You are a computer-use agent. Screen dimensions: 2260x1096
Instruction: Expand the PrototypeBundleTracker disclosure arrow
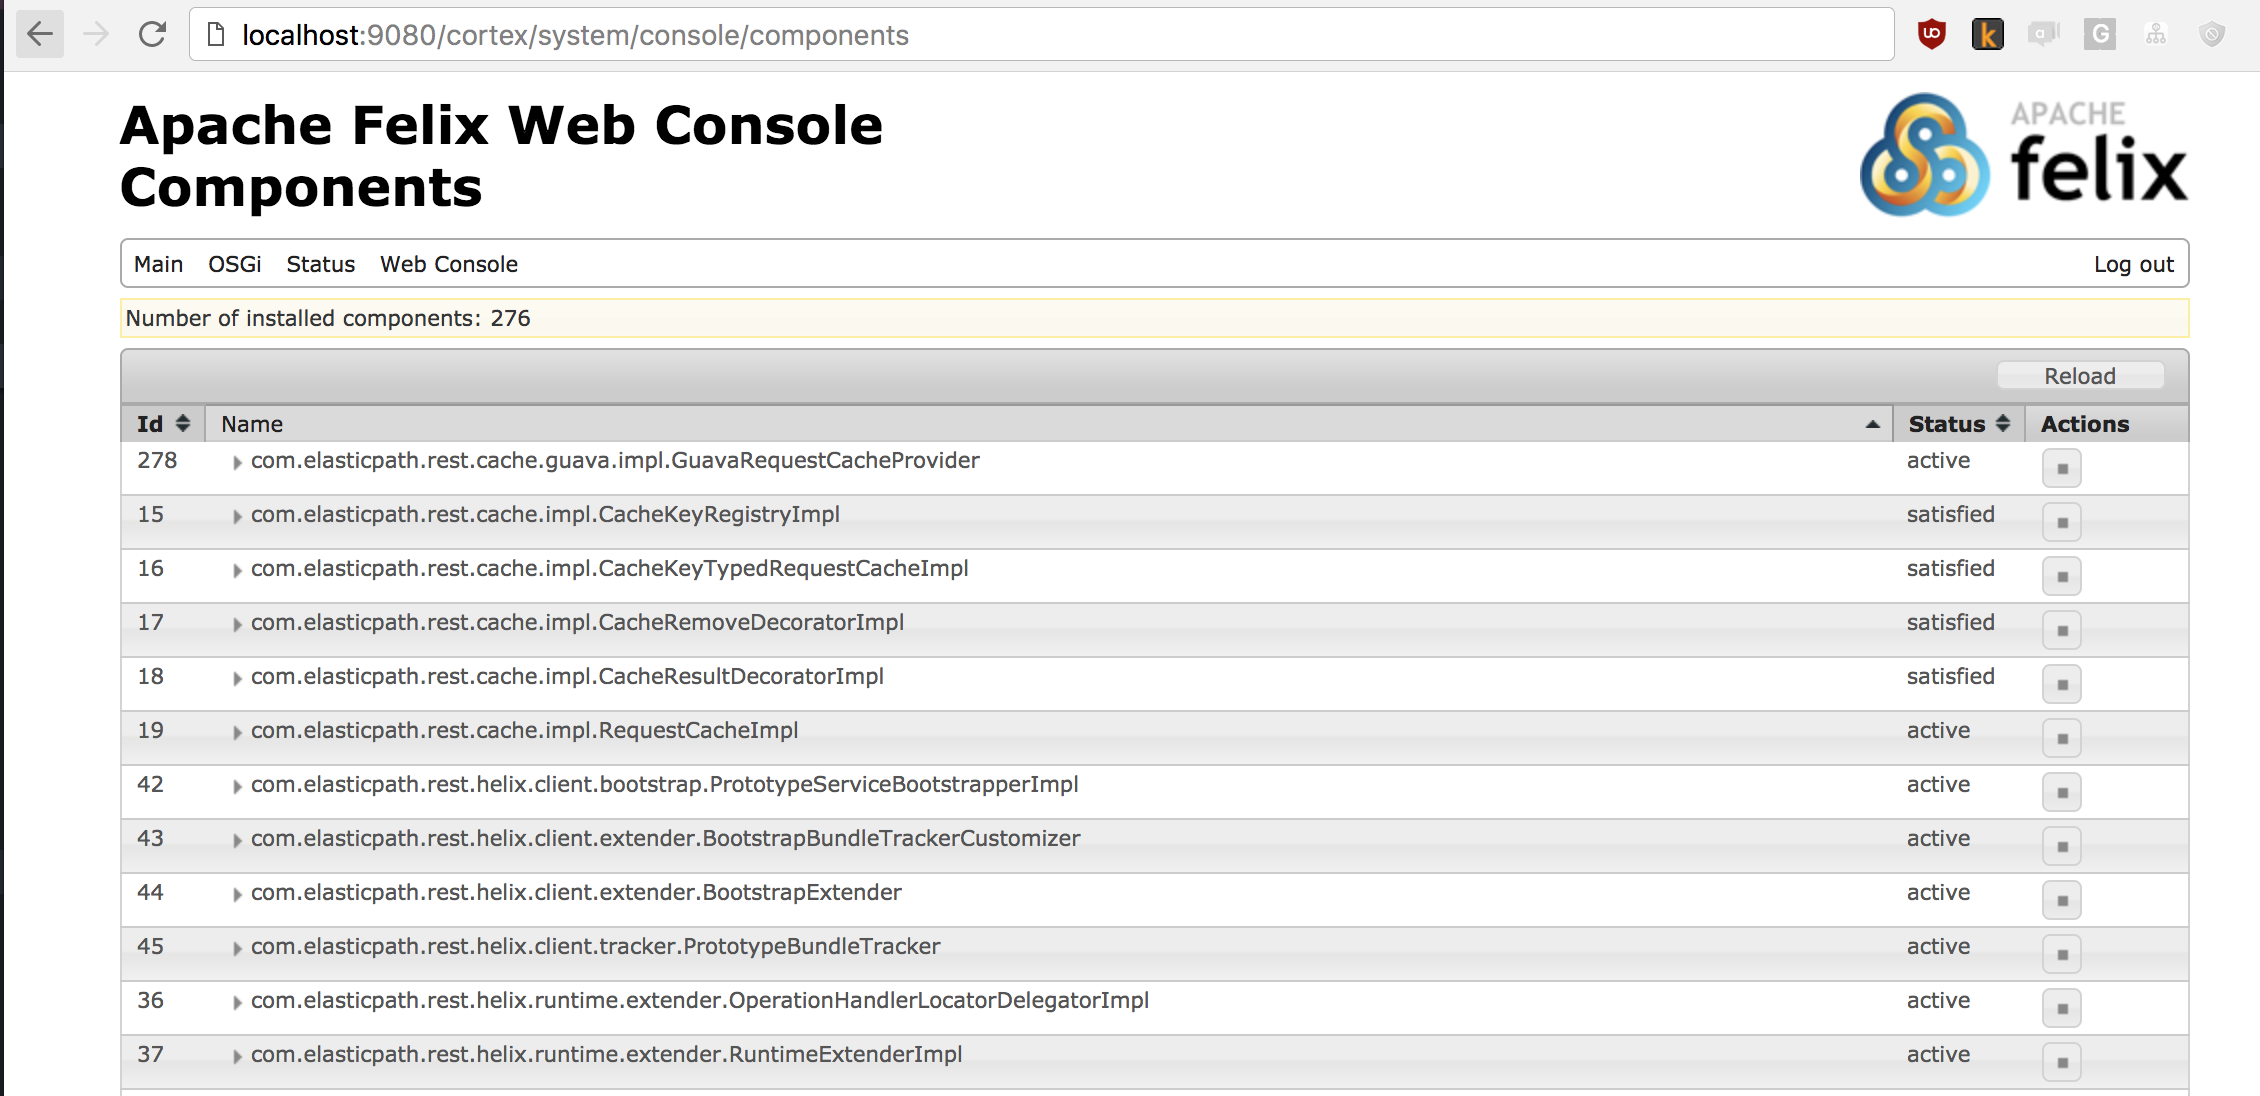237,948
